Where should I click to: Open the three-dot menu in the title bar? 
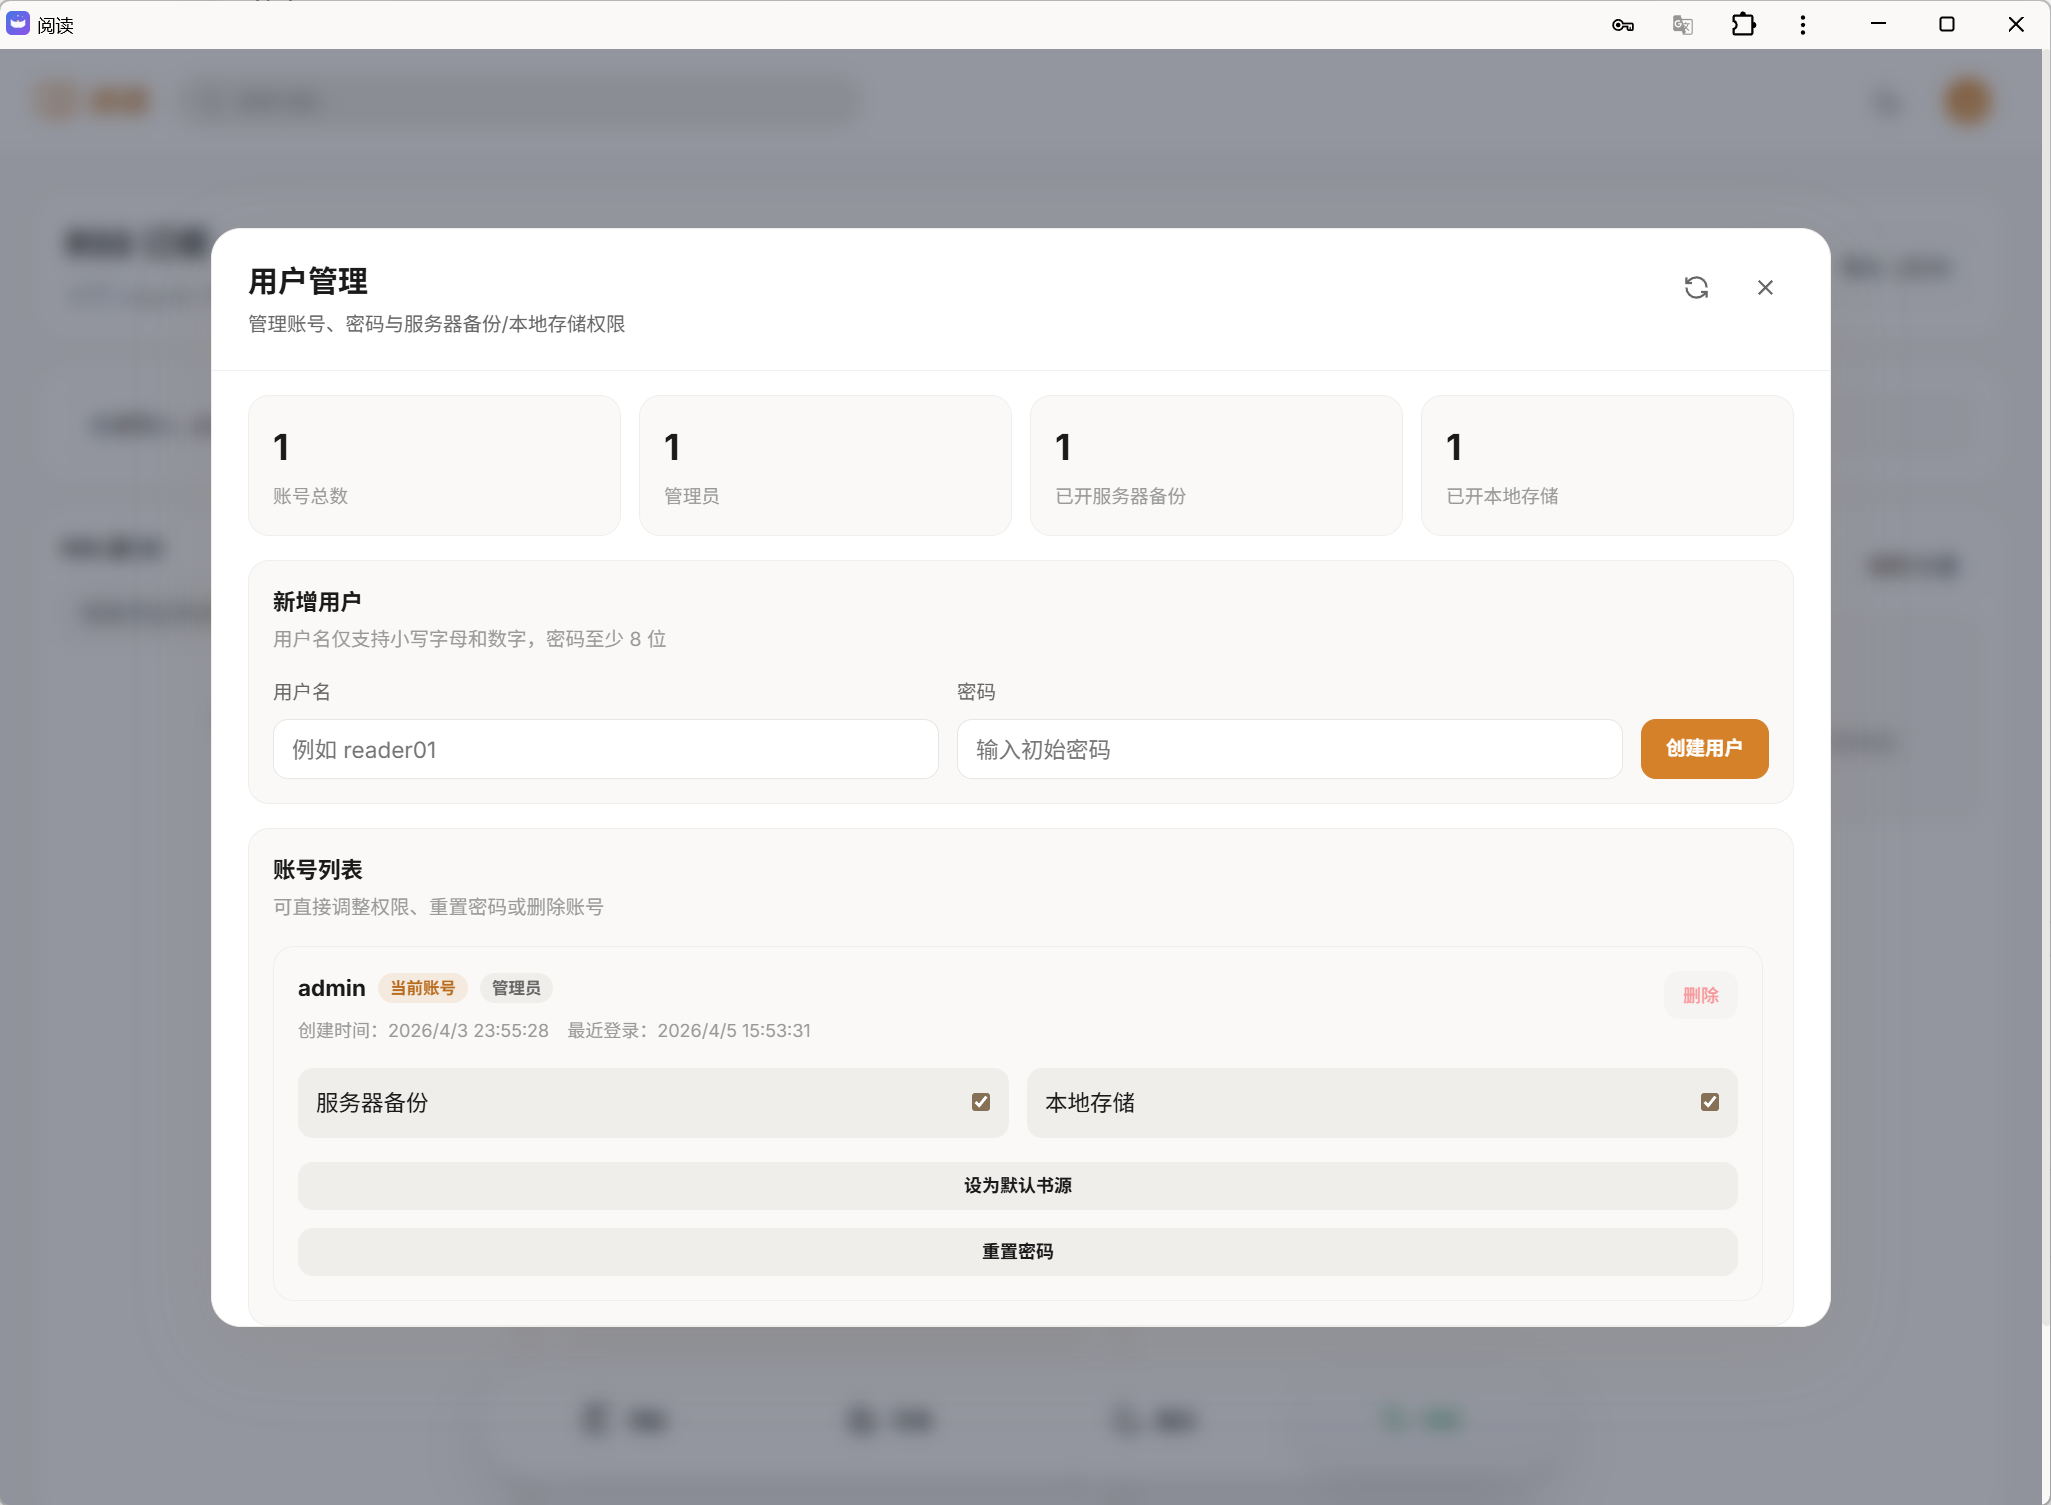pyautogui.click(x=1802, y=24)
